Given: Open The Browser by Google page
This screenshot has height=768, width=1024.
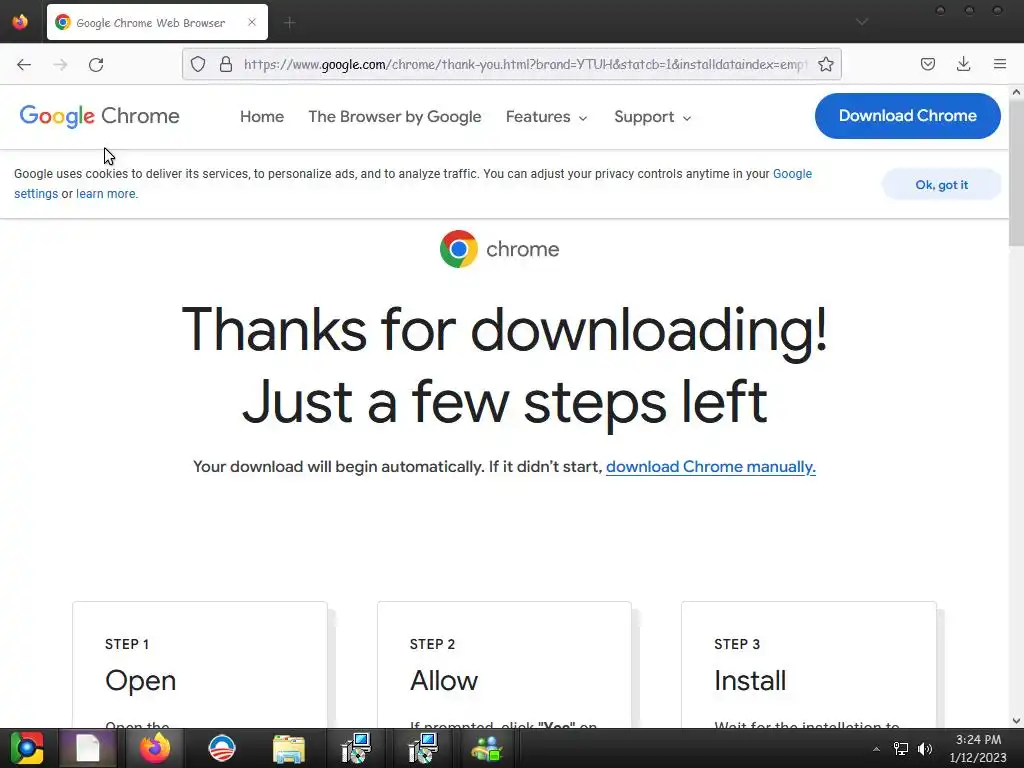Looking at the screenshot, I should (x=394, y=117).
